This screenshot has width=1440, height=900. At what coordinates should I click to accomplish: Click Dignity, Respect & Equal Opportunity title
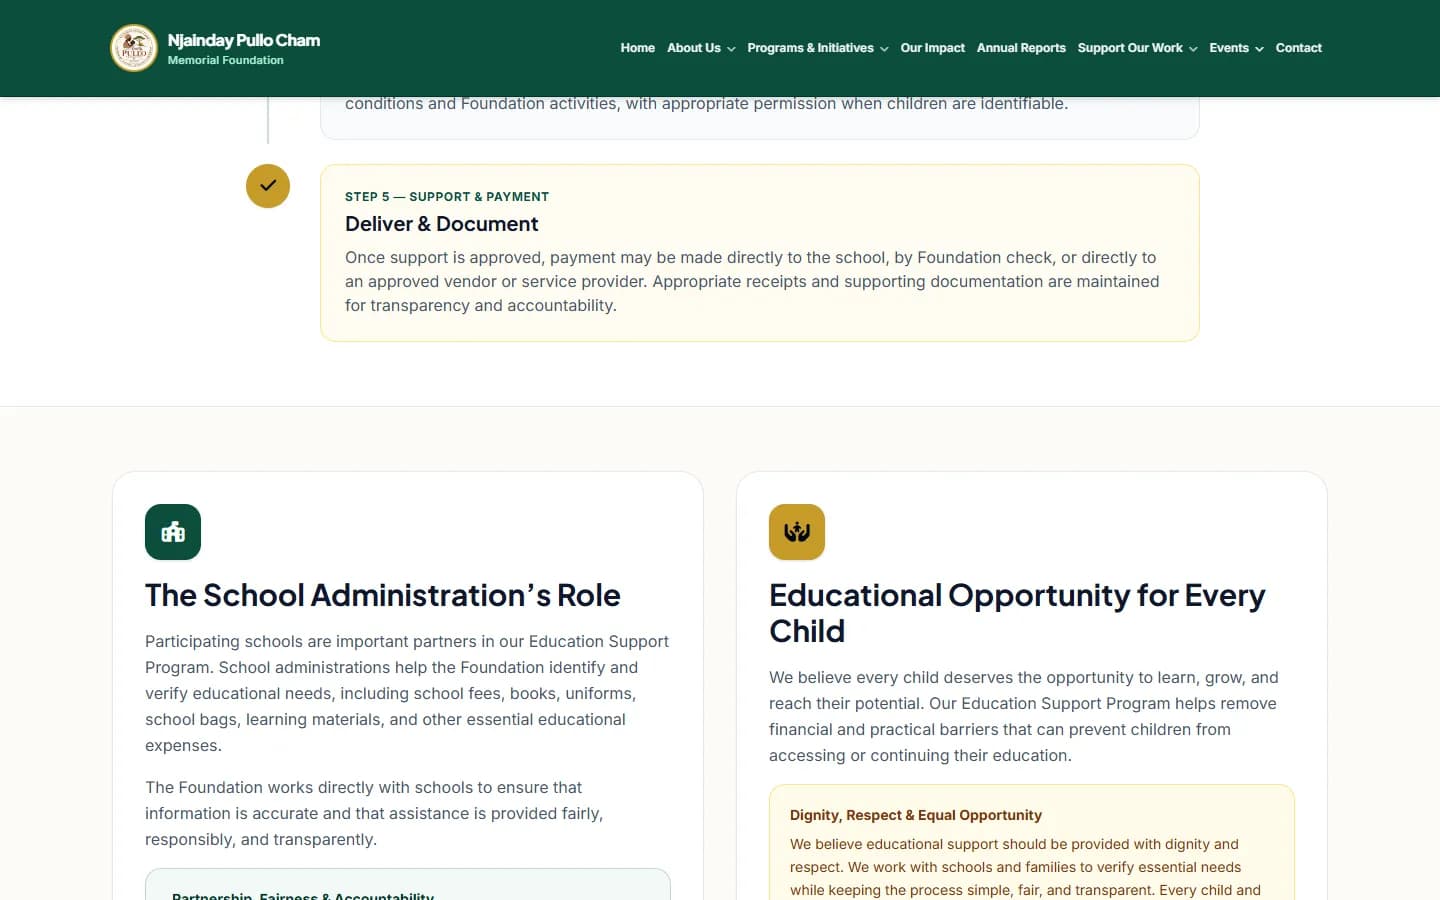(x=916, y=815)
